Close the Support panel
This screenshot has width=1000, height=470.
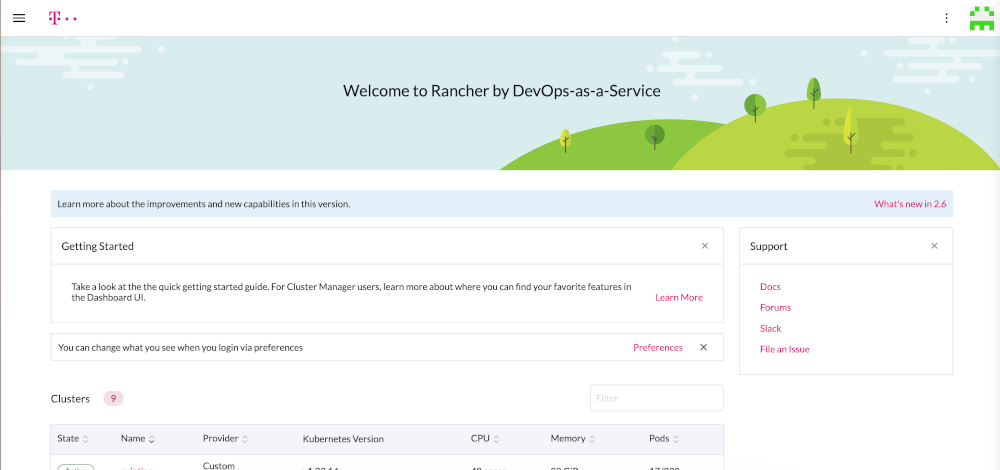pos(934,246)
